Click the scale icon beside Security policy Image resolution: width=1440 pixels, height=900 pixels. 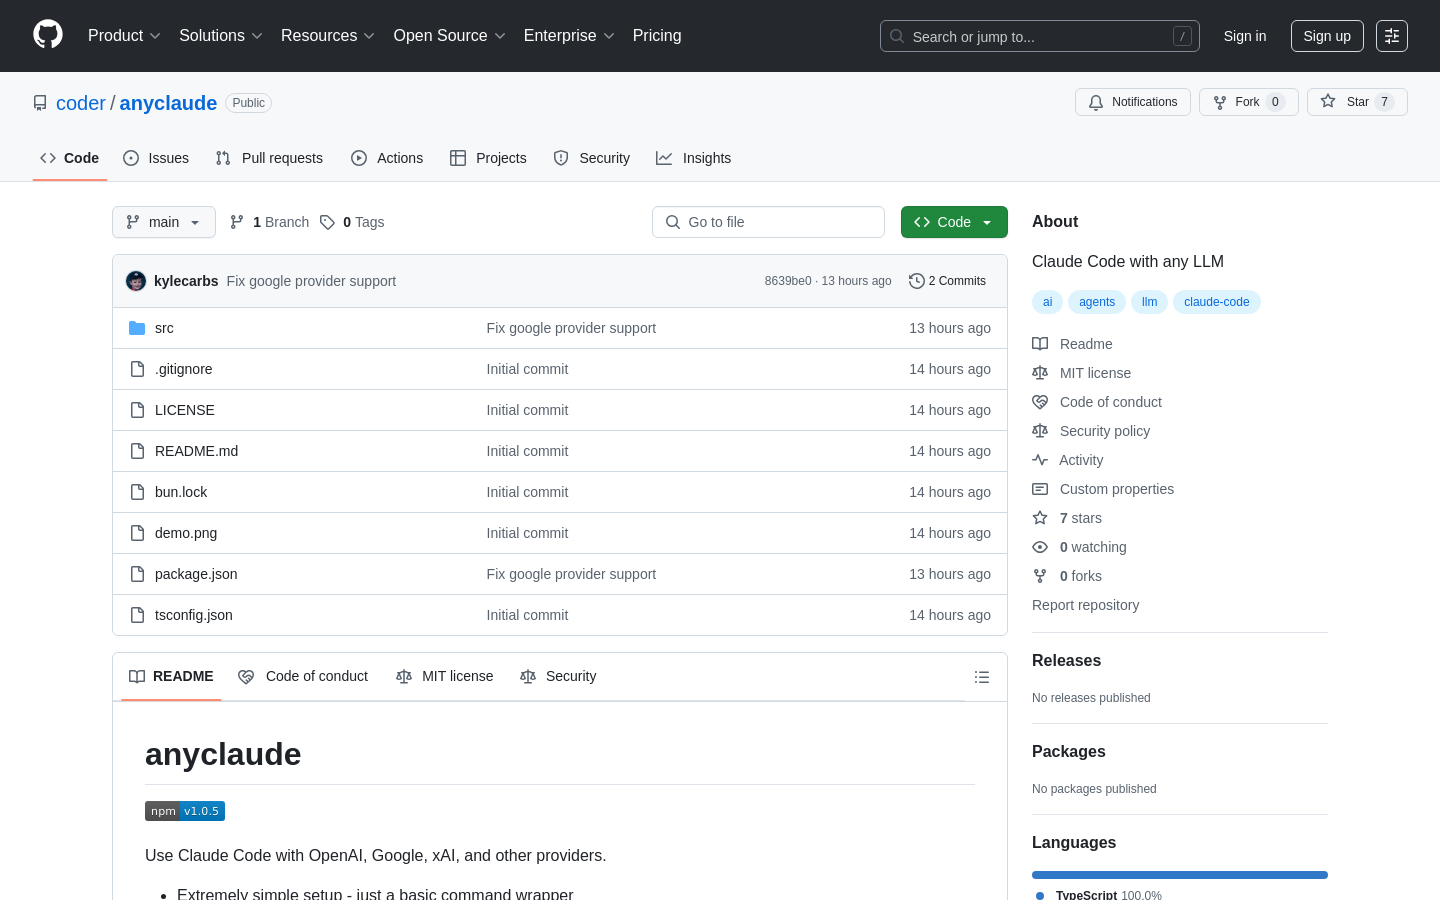point(1040,431)
